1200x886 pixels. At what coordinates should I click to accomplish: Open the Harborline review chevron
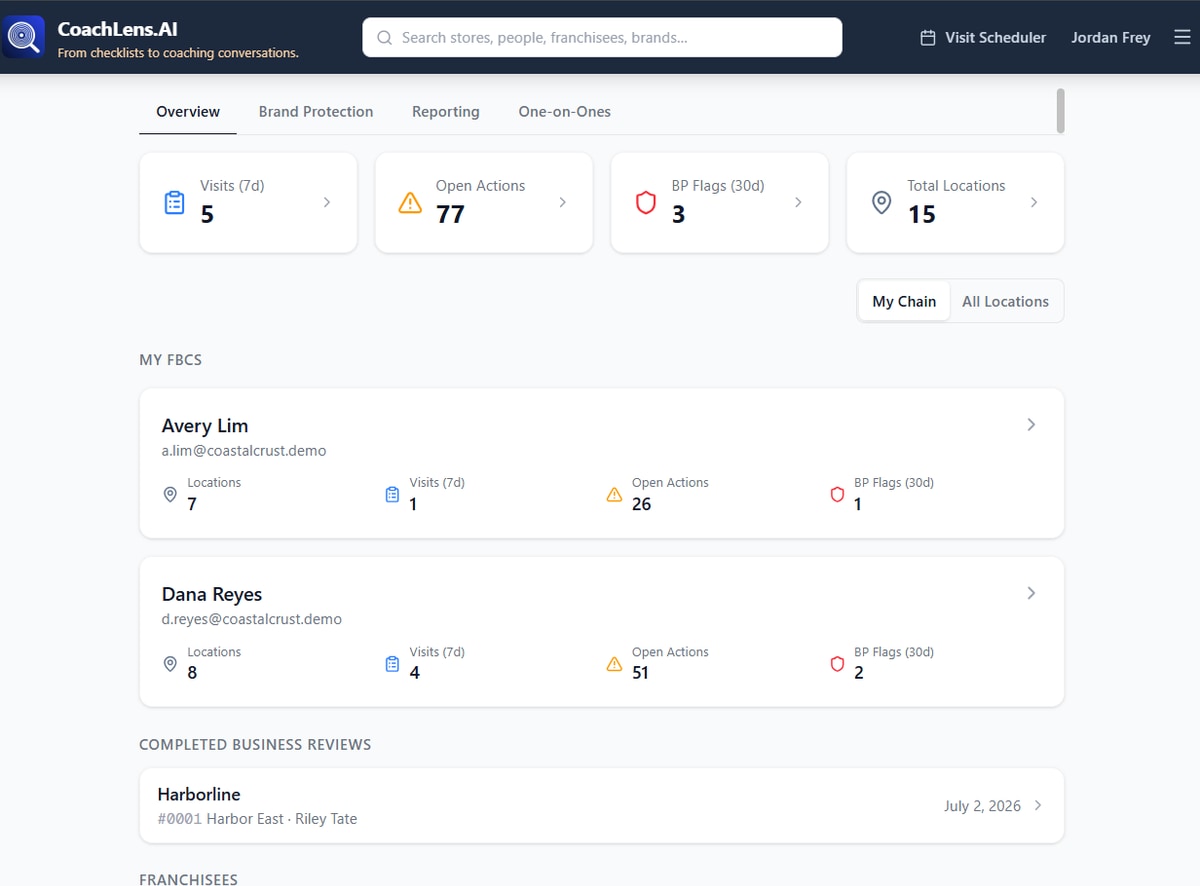(1038, 806)
